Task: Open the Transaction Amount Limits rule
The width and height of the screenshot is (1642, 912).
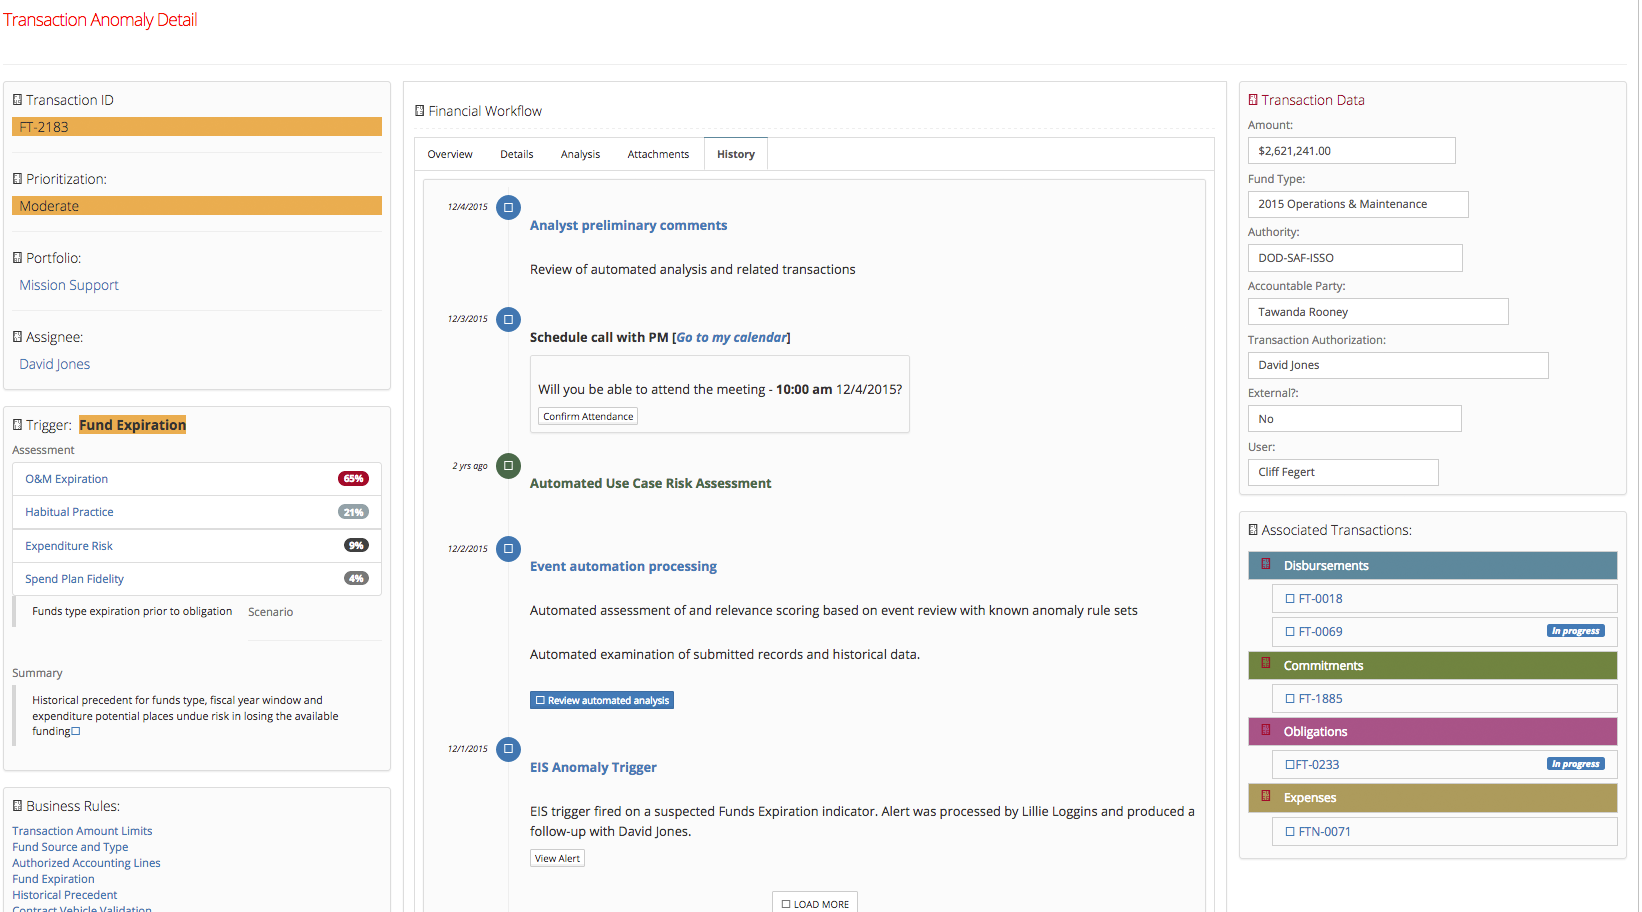Action: [x=82, y=831]
